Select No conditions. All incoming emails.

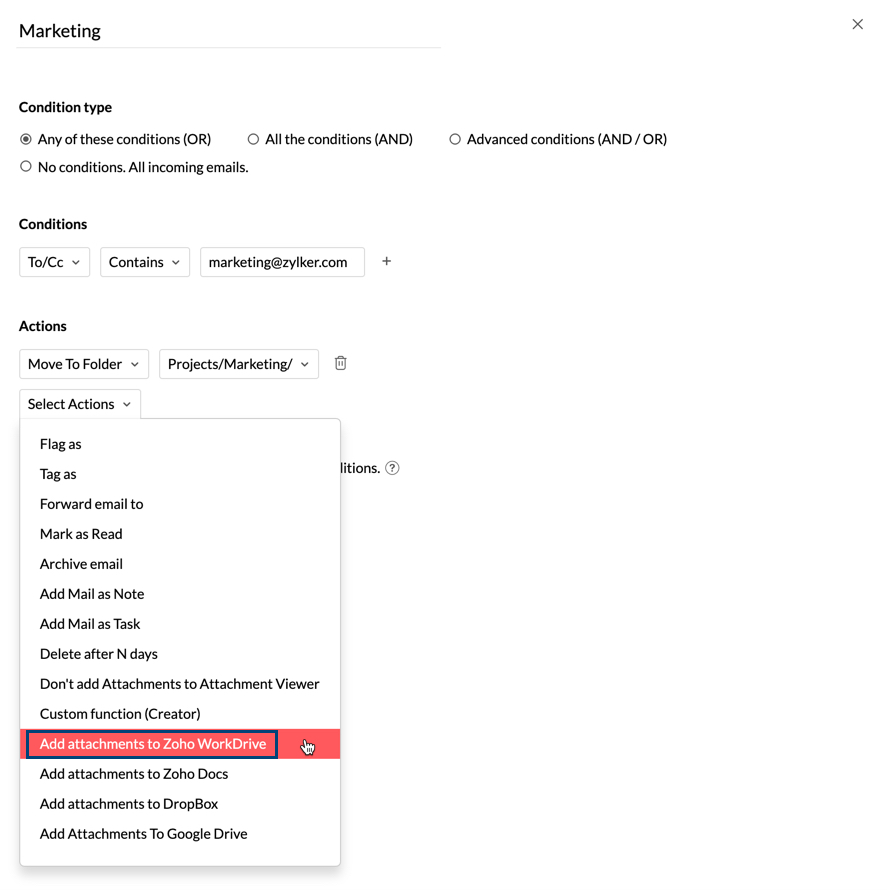[134, 167]
